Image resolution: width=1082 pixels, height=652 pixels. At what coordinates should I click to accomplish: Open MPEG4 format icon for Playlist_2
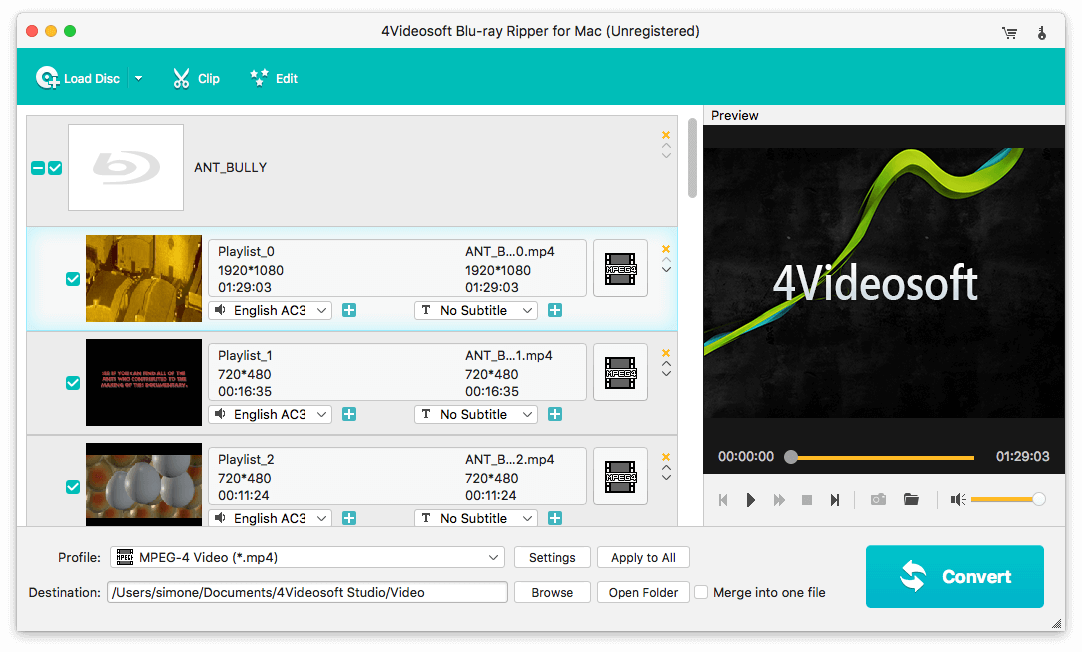point(620,477)
